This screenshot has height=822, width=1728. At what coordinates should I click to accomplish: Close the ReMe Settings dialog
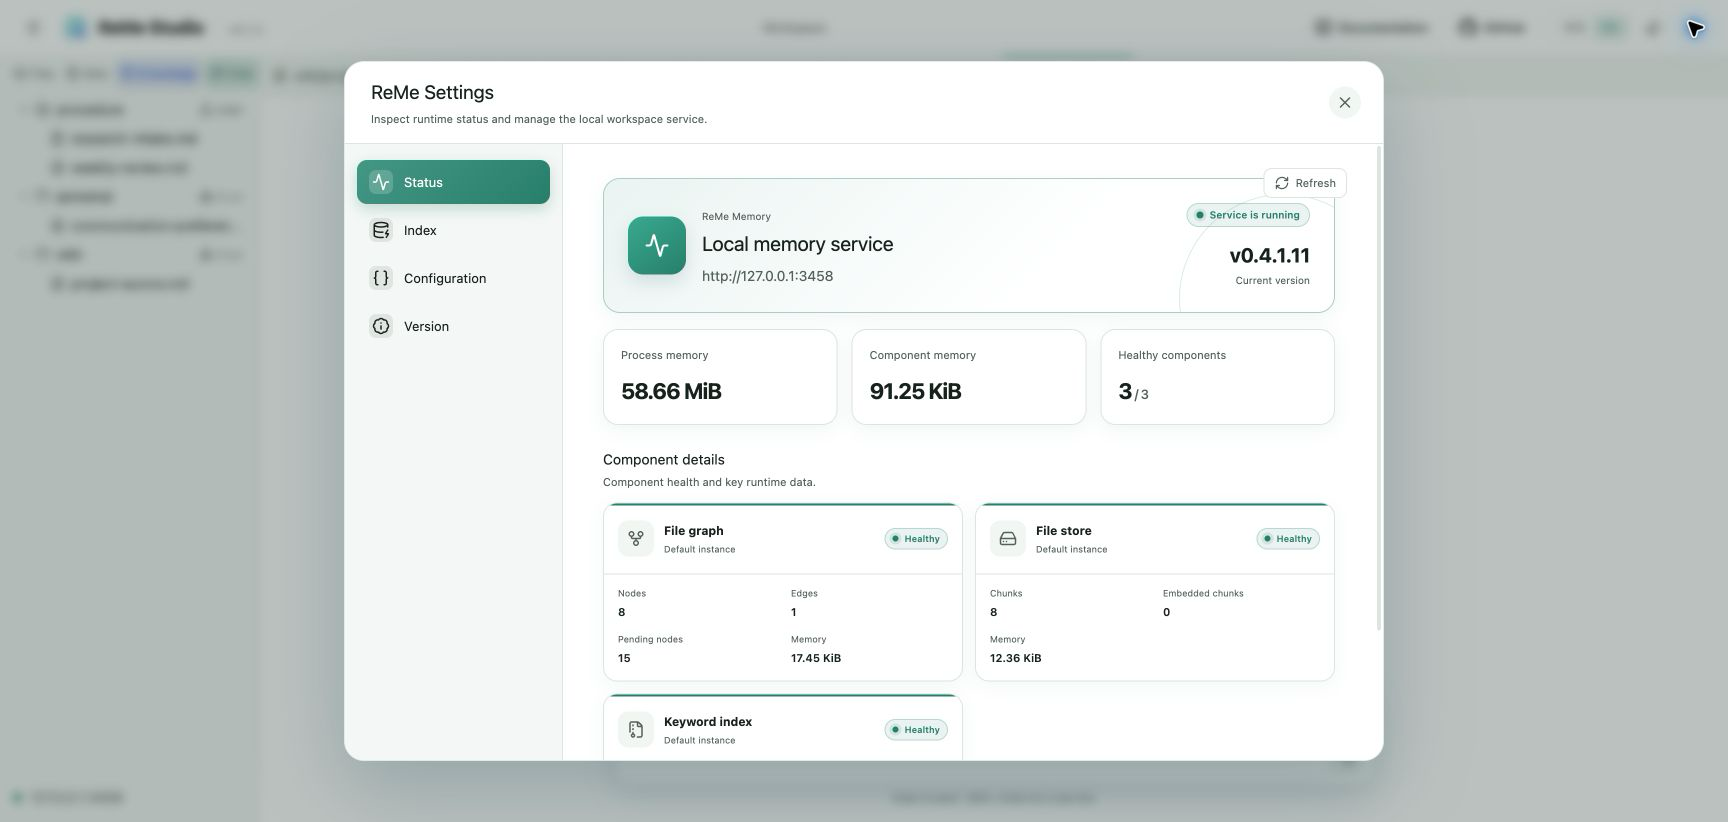(1344, 102)
